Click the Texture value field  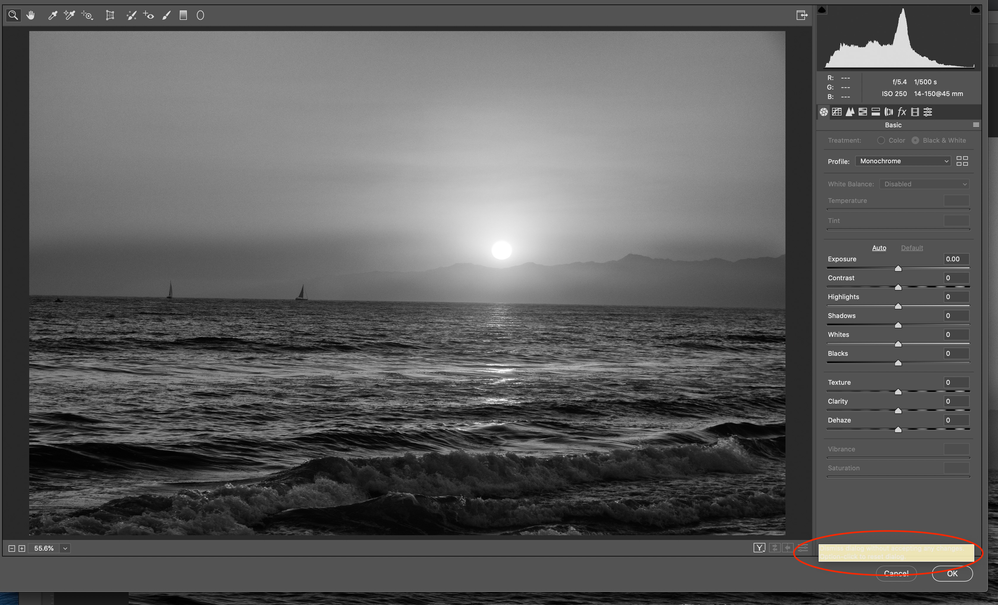[957, 382]
